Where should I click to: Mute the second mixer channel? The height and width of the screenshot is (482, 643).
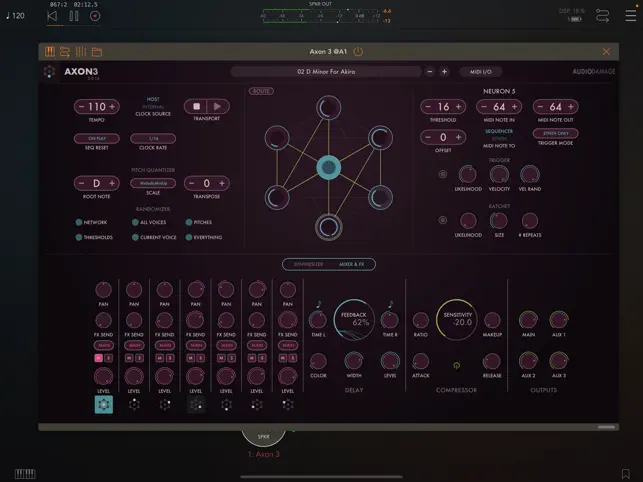point(129,358)
